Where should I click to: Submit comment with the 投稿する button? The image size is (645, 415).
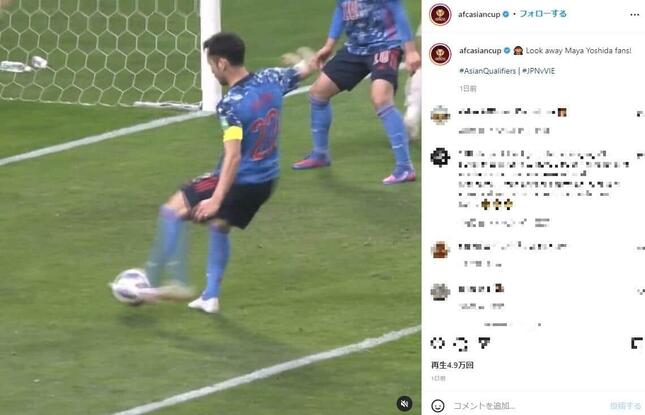[625, 406]
